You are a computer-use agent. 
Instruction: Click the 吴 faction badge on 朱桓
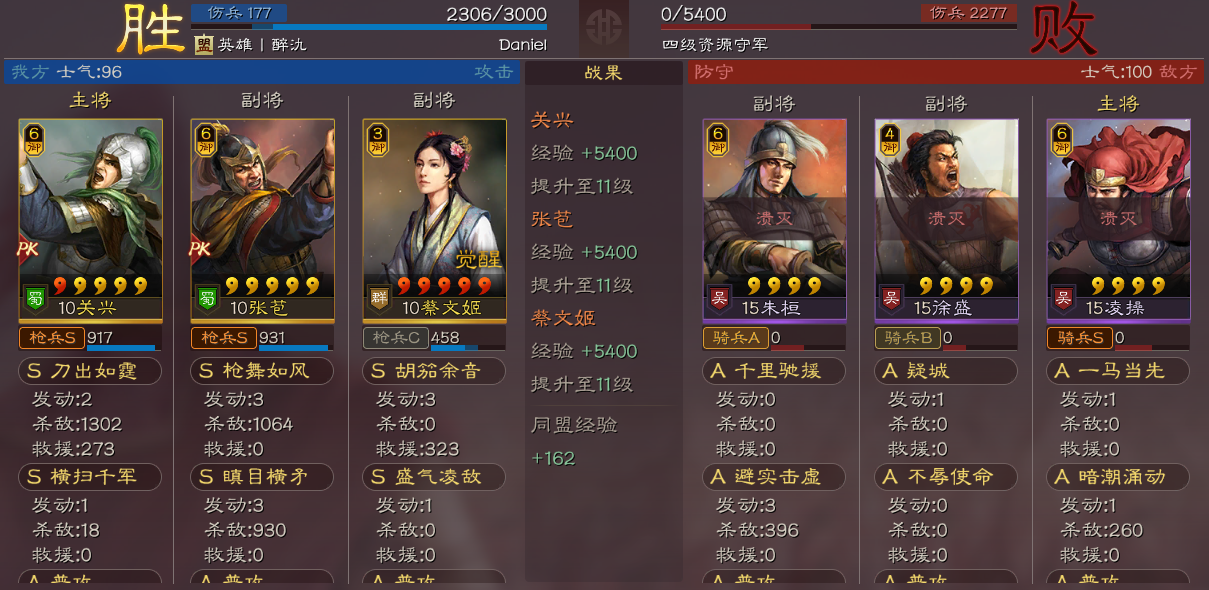719,298
